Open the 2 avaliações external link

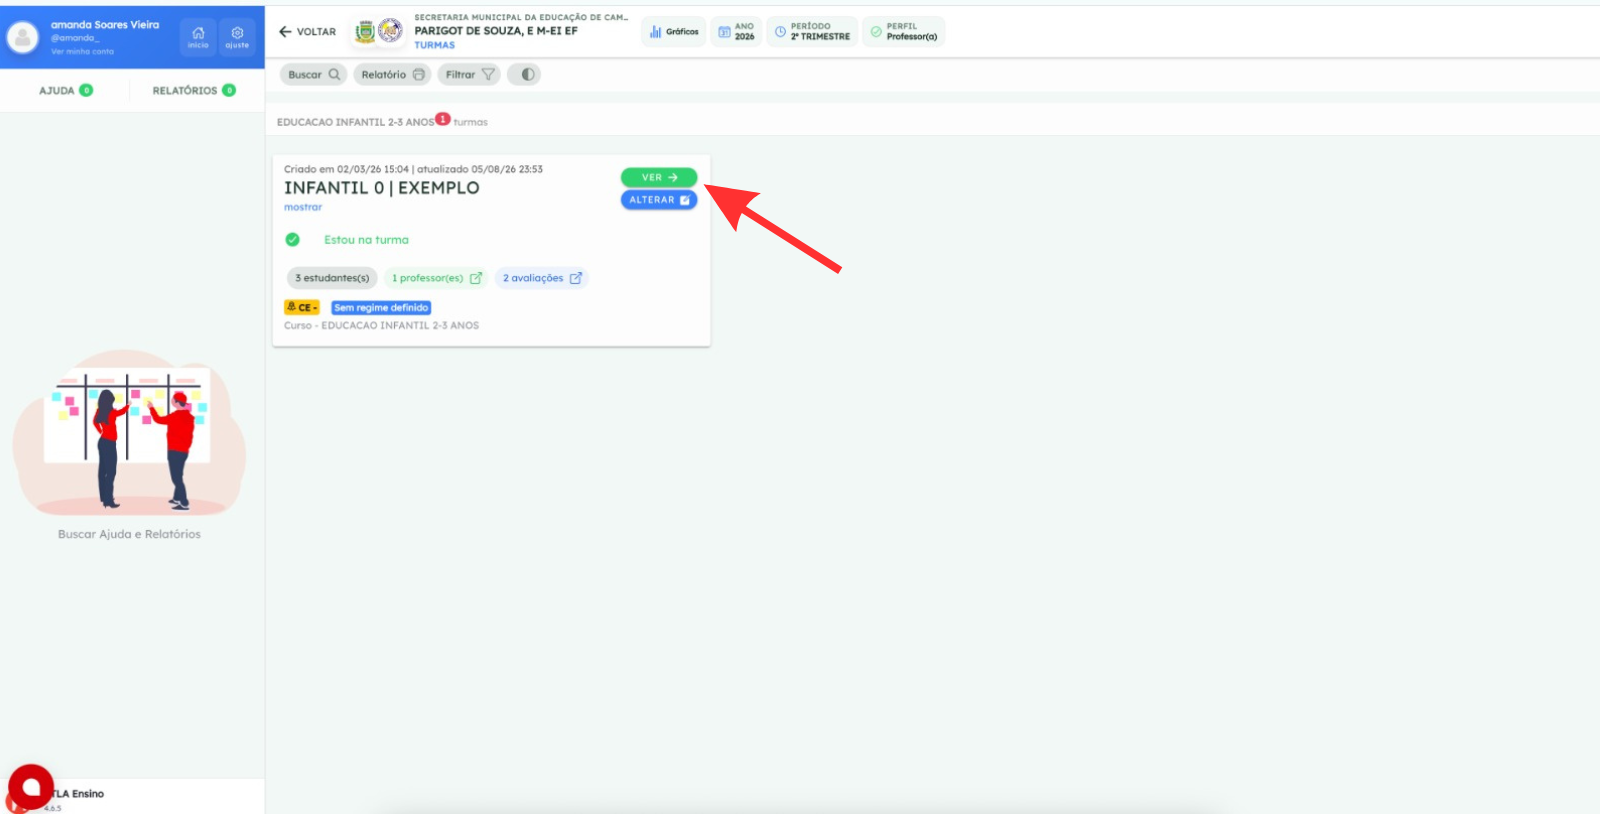[542, 278]
